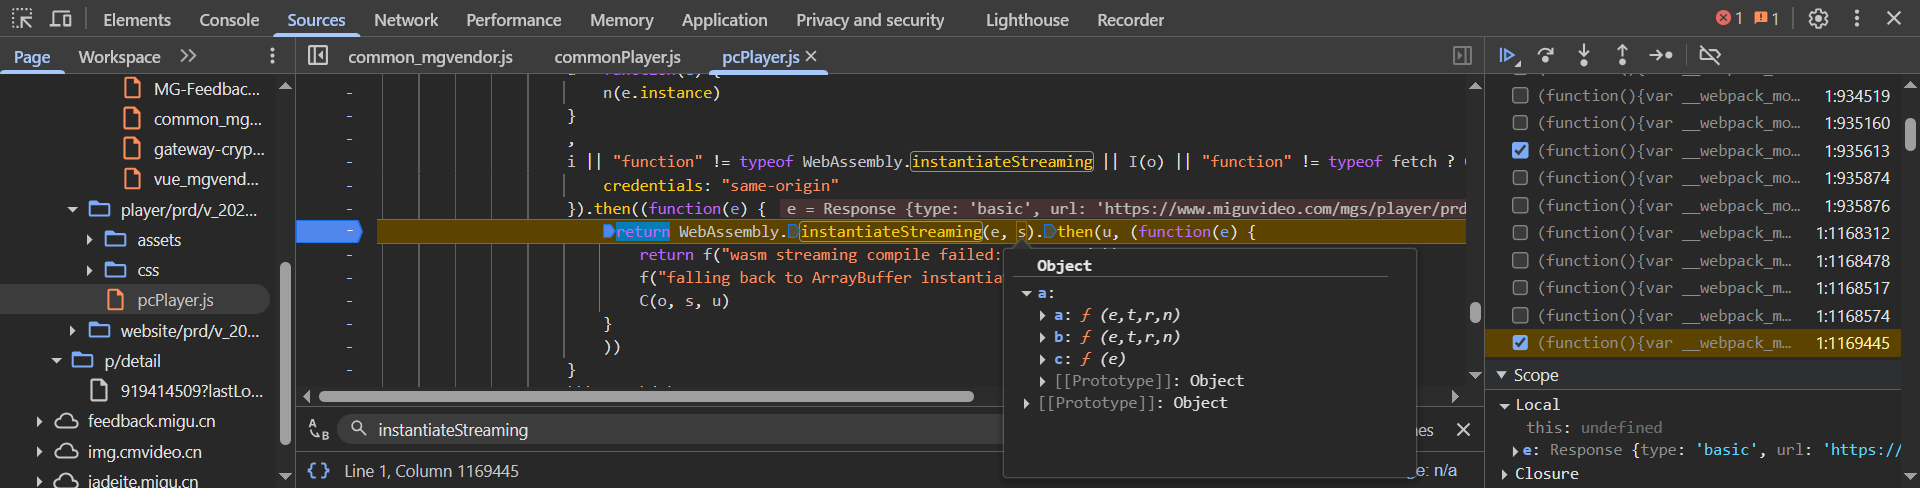Select pcPlayer.js in the file tree
The width and height of the screenshot is (1920, 488).
click(x=175, y=300)
